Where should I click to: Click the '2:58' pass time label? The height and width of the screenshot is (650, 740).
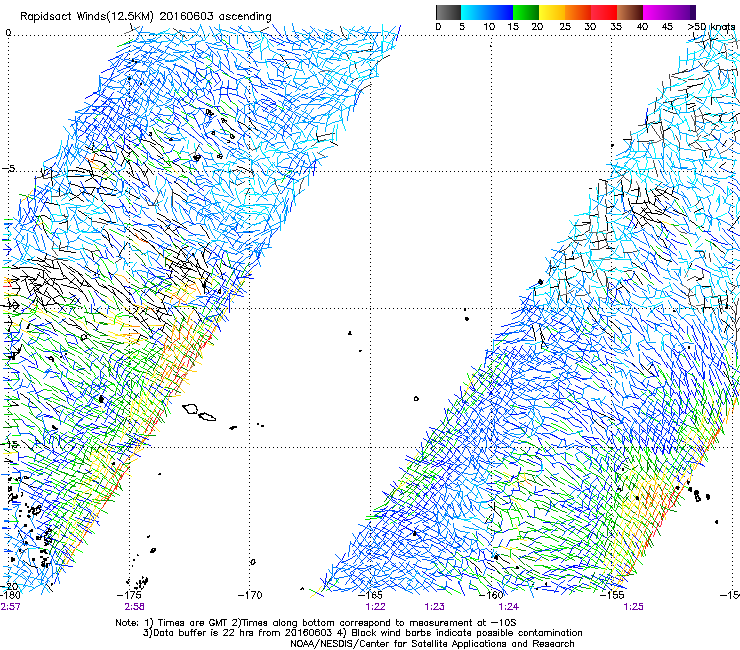[135, 607]
